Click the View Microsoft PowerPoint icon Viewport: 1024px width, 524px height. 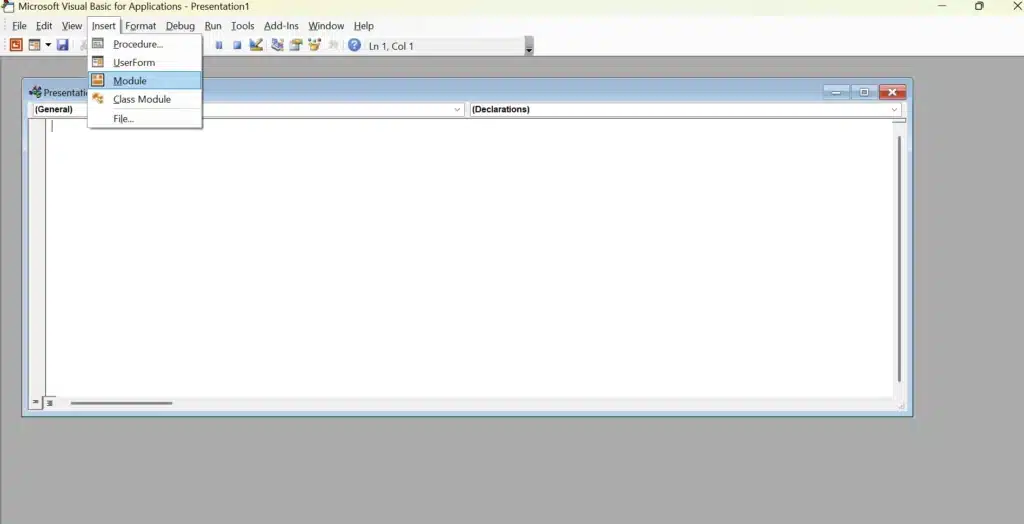tap(16, 45)
